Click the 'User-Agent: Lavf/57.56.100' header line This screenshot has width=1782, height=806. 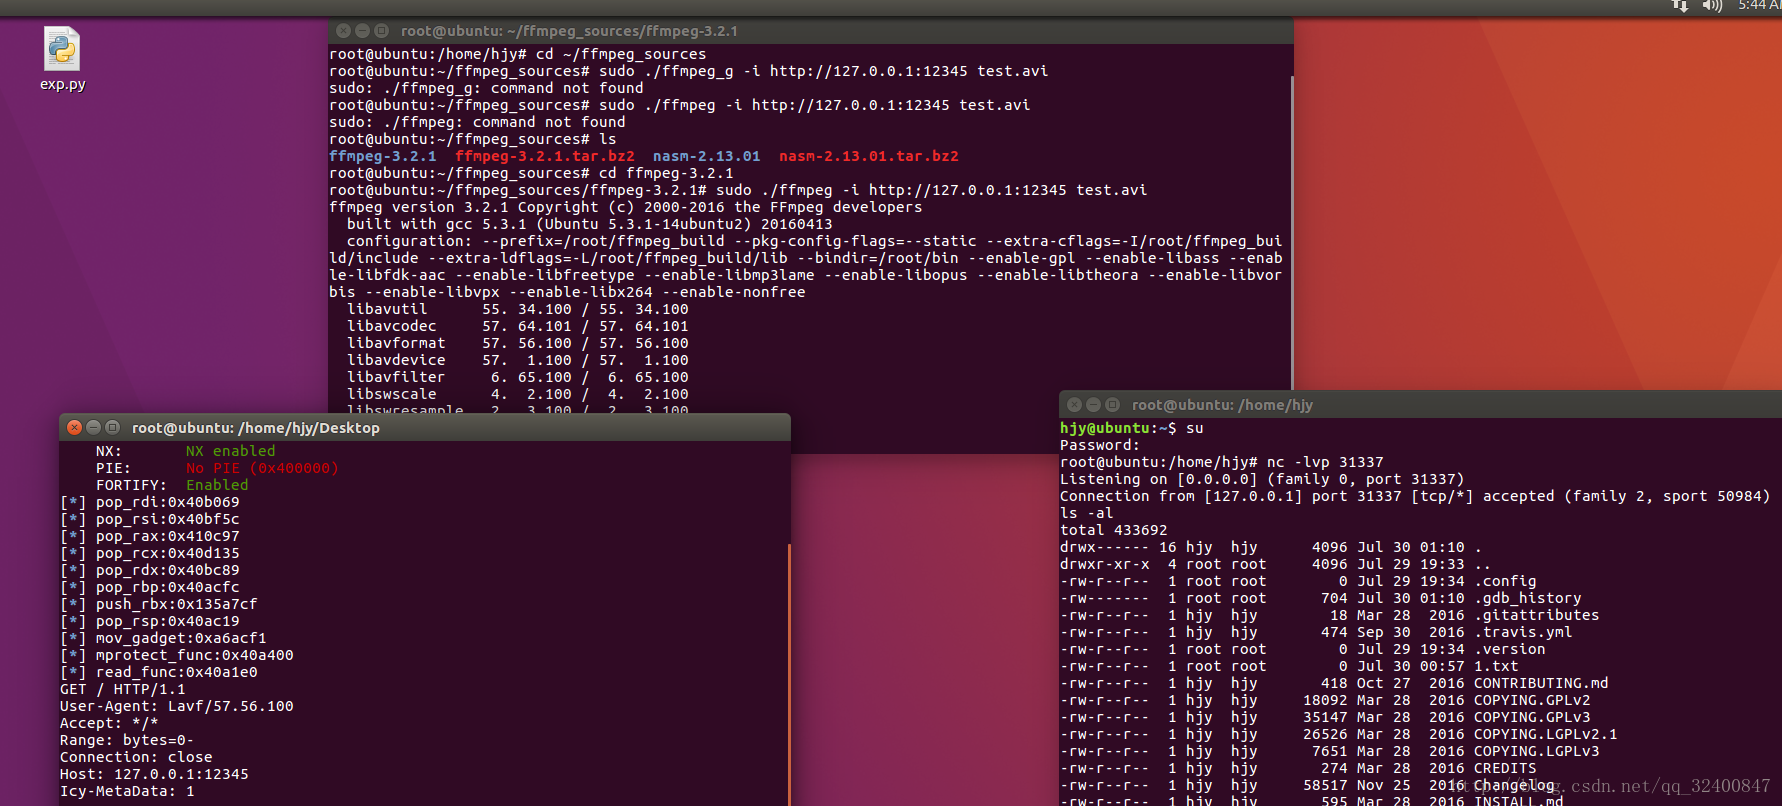[x=177, y=706]
